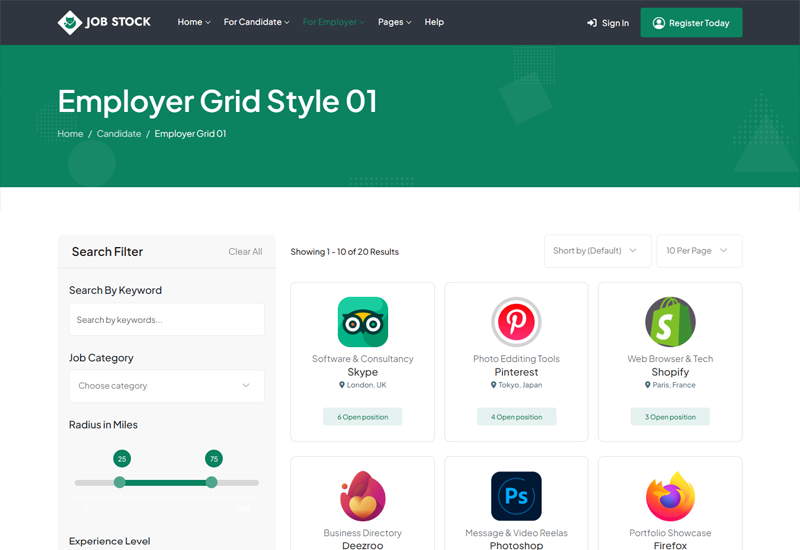Click the Sign In arrow icon
The image size is (800, 550).
(x=592, y=23)
